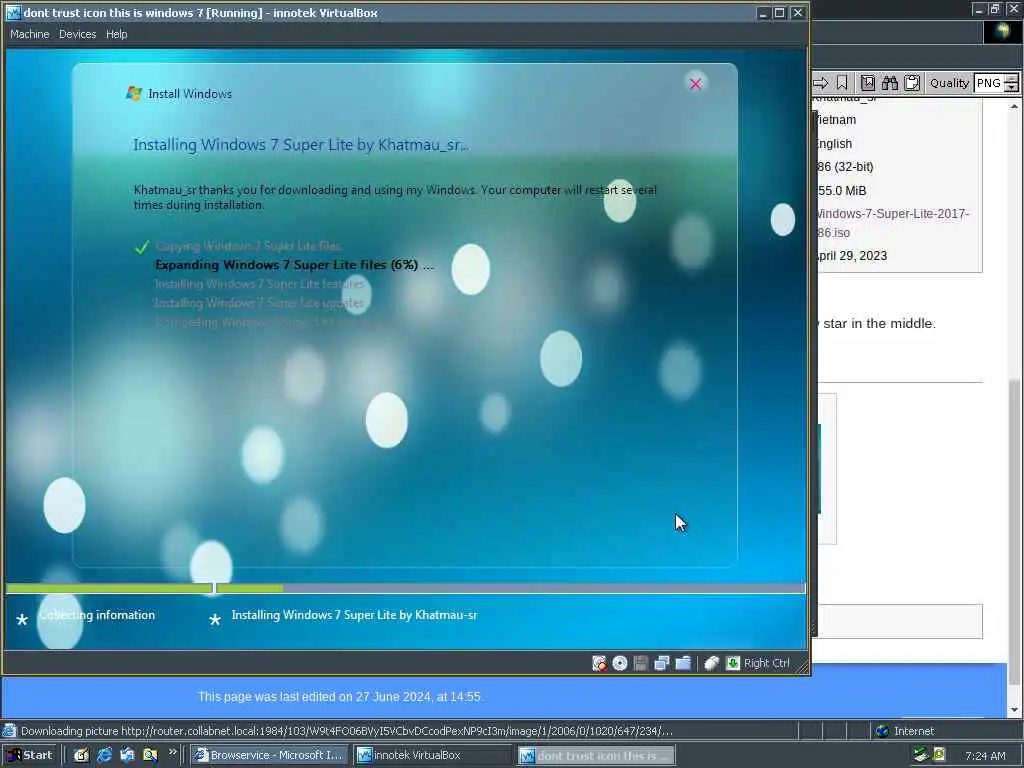
Task: Click the floppy disk icon in VirtualBox status bar
Action: (641, 664)
